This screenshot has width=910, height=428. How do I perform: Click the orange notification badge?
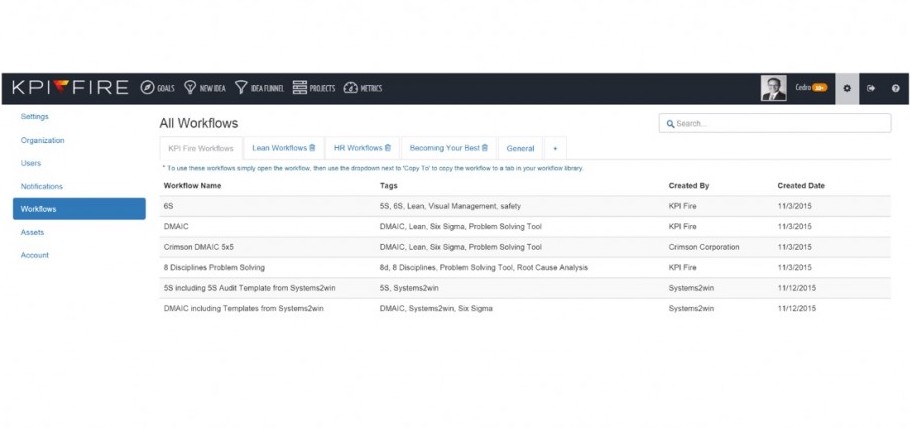pos(819,88)
